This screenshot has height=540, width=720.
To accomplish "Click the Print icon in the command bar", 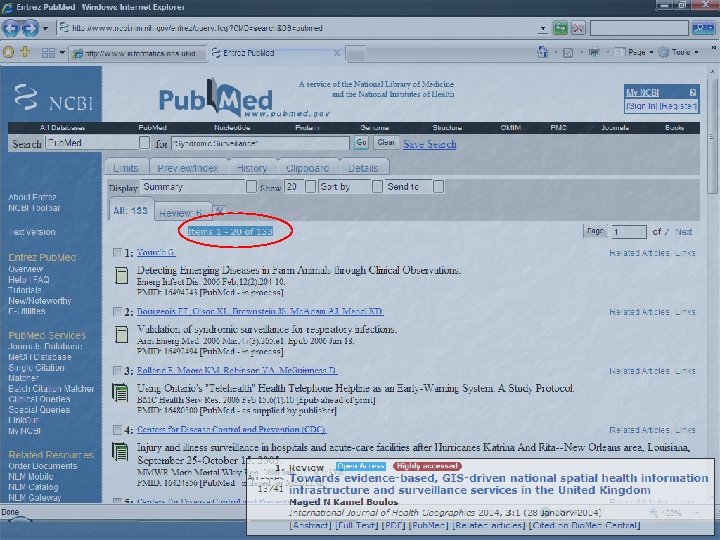I will click(x=594, y=52).
